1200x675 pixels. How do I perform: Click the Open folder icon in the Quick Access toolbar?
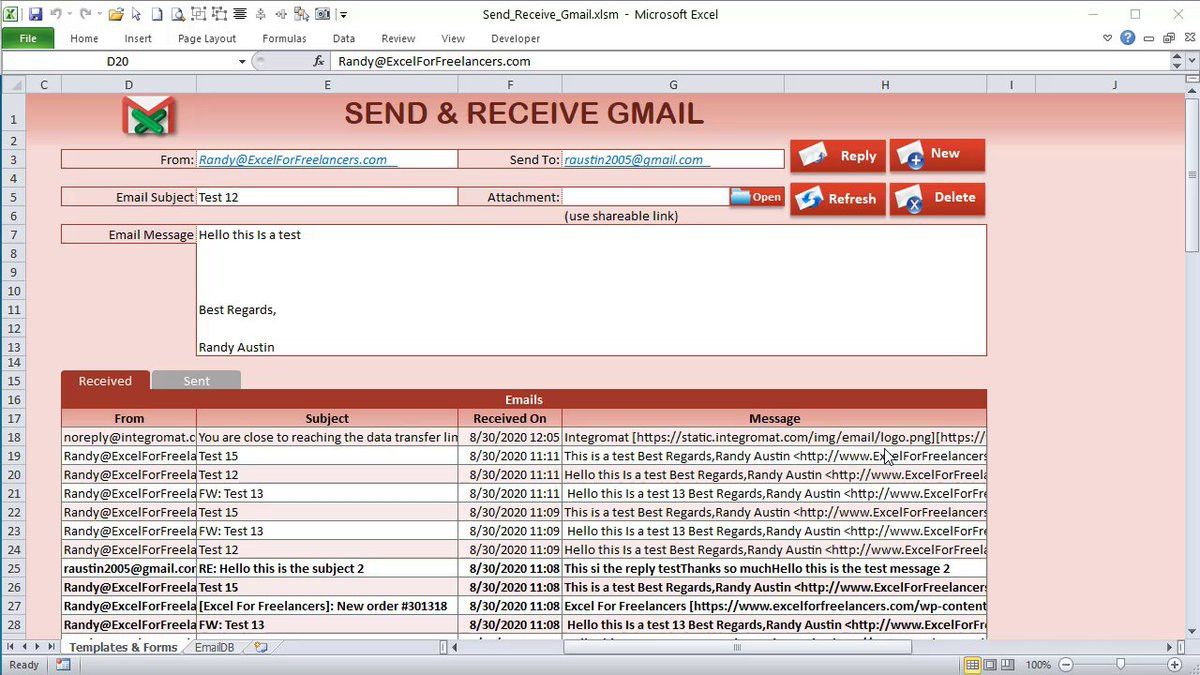tap(116, 14)
